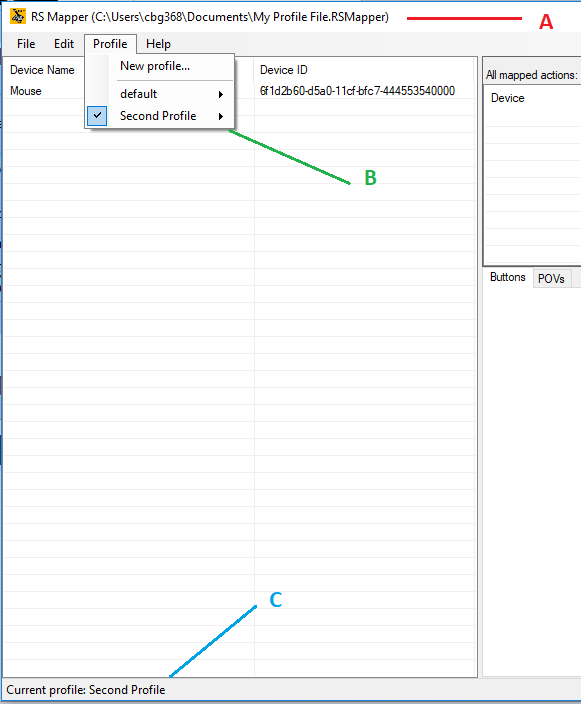Viewport: 581px width, 704px height.
Task: Expand the default profile submenu arrow
Action: tap(221, 94)
